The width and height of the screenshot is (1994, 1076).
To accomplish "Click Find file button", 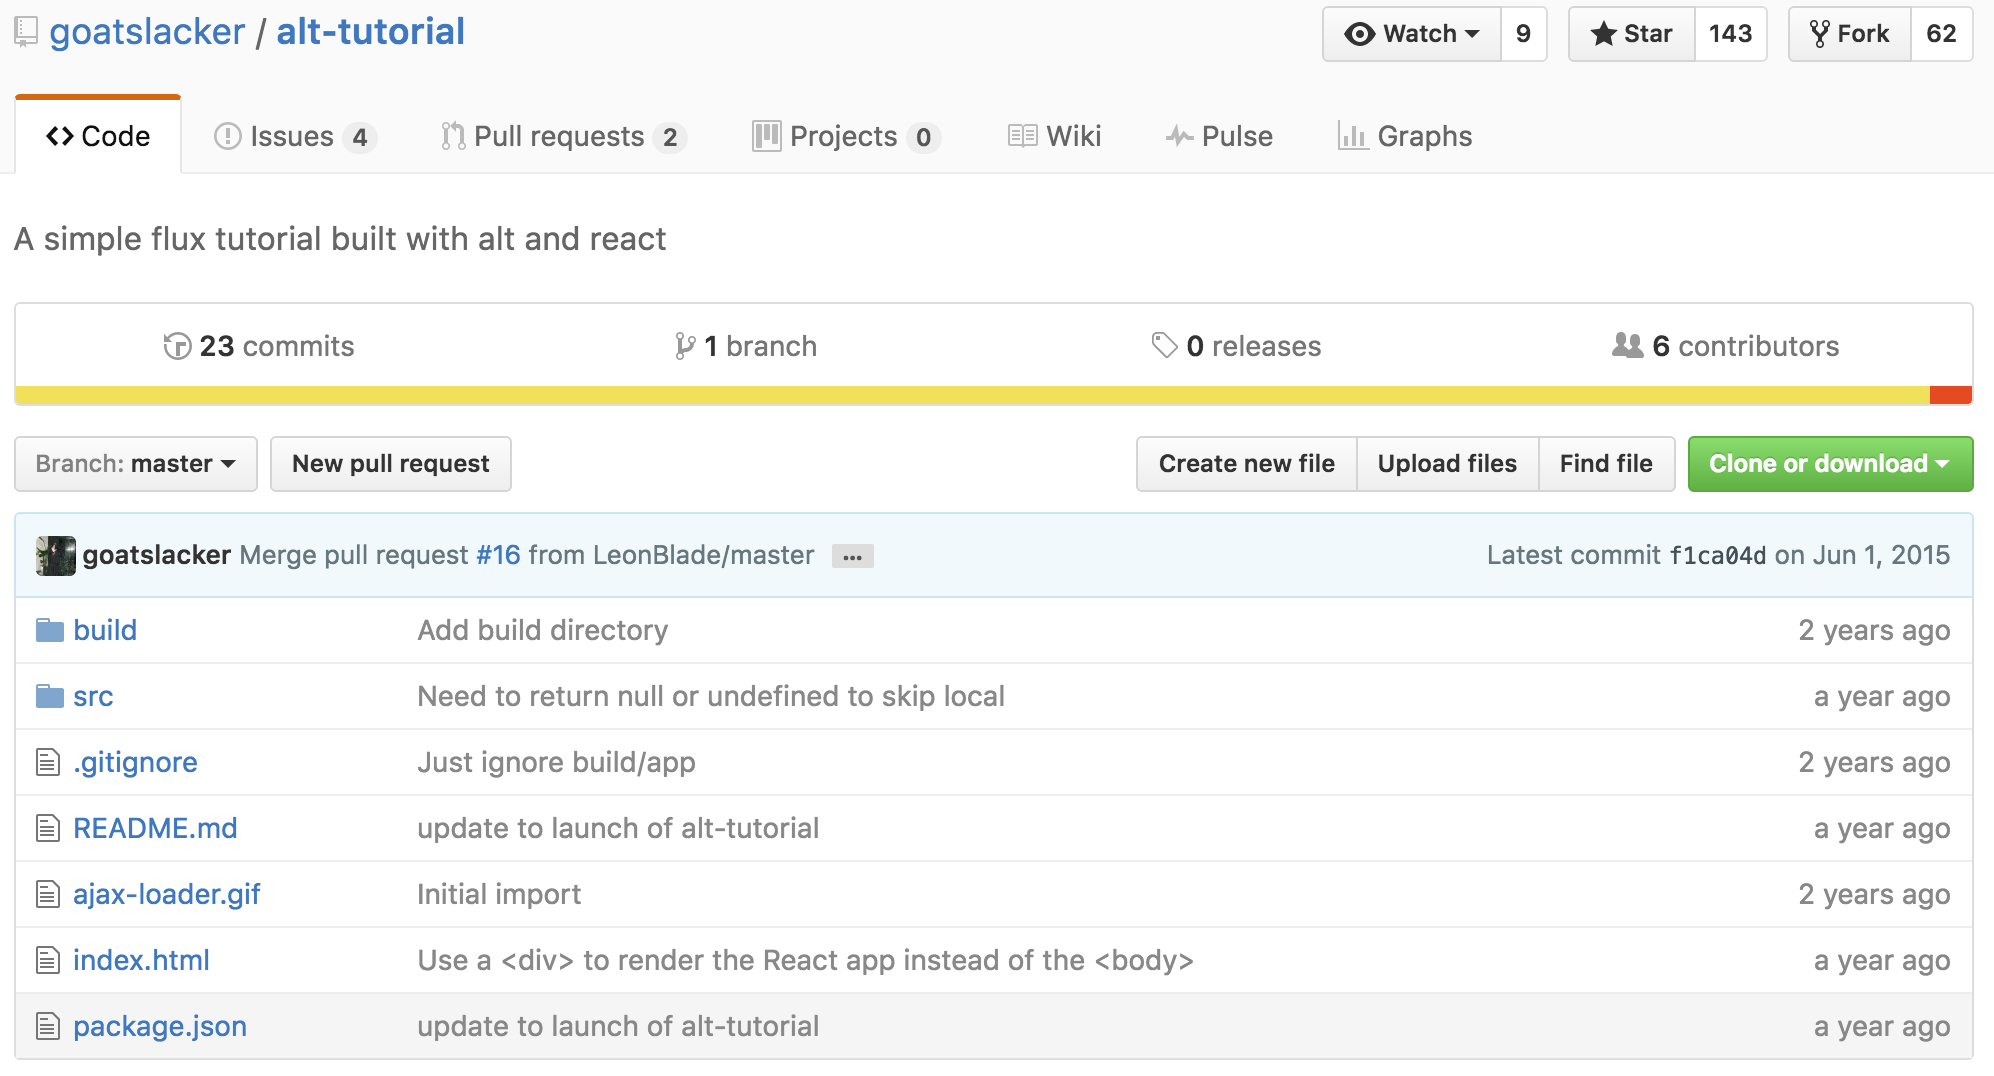I will [x=1606, y=464].
